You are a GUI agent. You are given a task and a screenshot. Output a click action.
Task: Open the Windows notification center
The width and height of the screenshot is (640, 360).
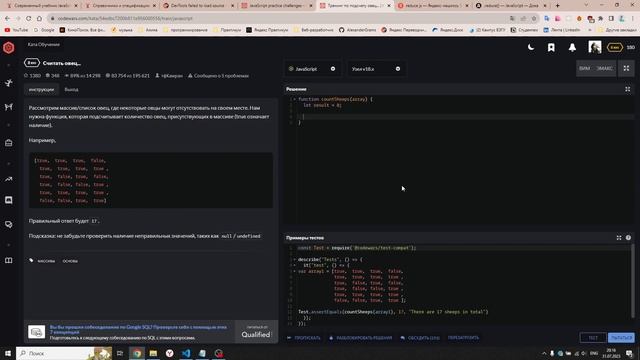[629, 353]
